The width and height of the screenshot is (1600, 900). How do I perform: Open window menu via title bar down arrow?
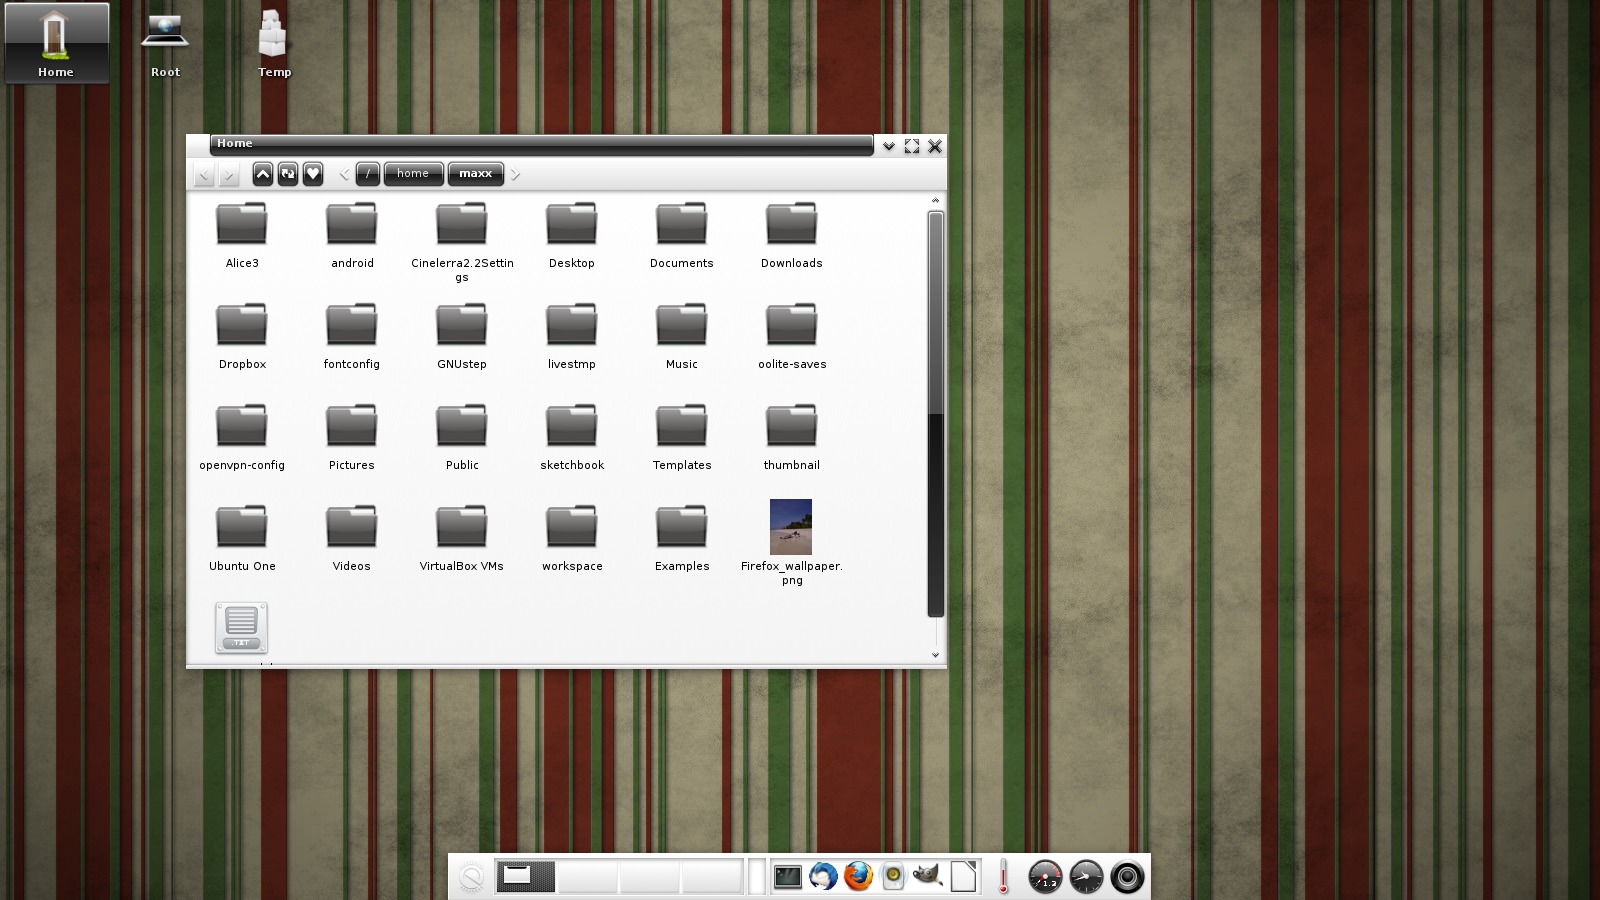point(888,146)
